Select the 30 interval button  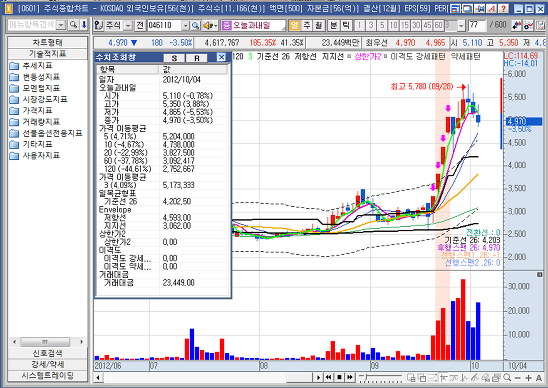coord(416,25)
